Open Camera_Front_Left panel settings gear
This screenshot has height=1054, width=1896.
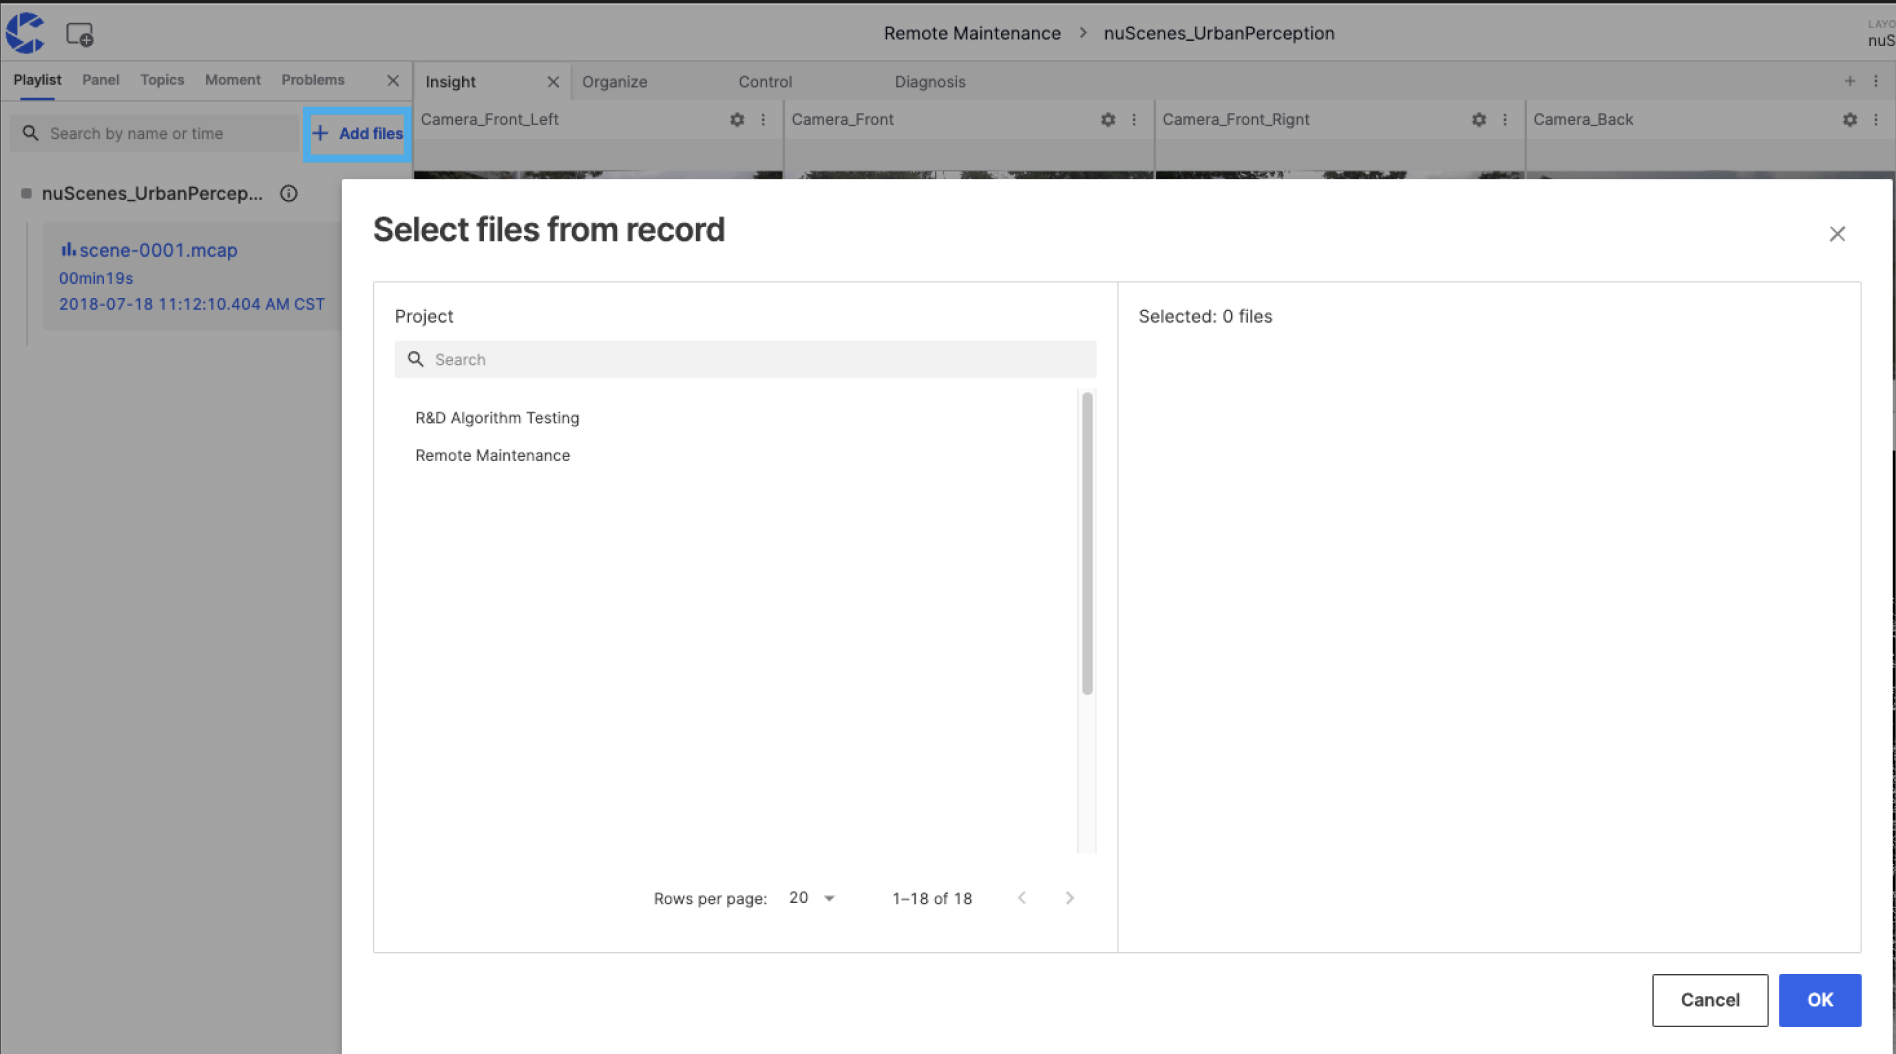coord(737,119)
